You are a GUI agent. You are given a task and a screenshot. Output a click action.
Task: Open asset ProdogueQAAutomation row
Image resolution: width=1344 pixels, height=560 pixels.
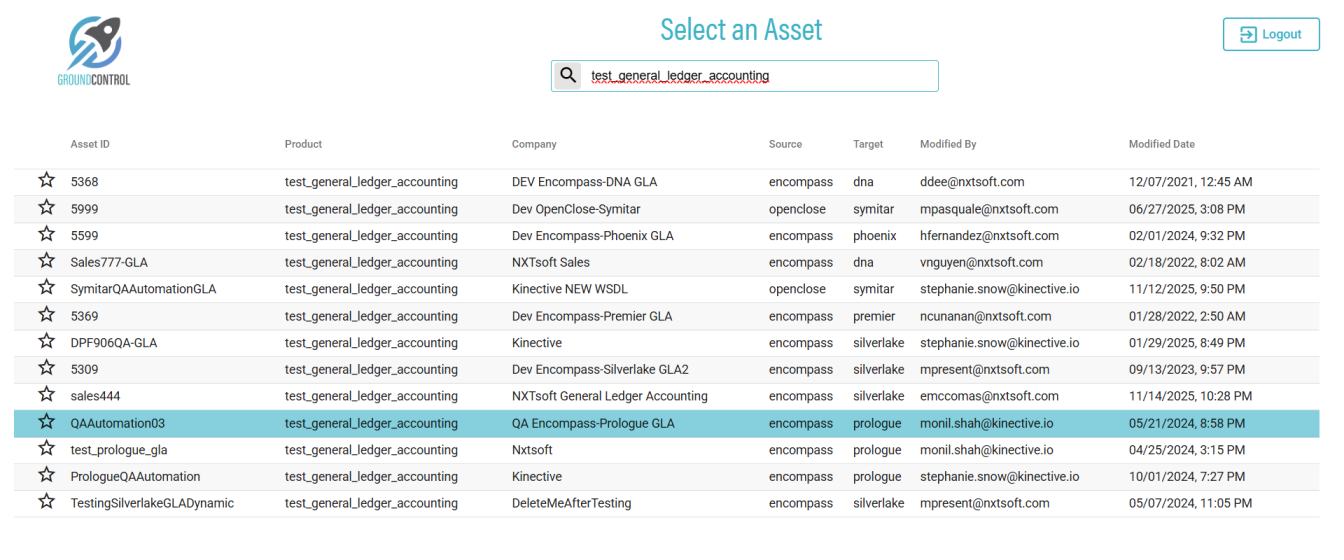point(135,477)
